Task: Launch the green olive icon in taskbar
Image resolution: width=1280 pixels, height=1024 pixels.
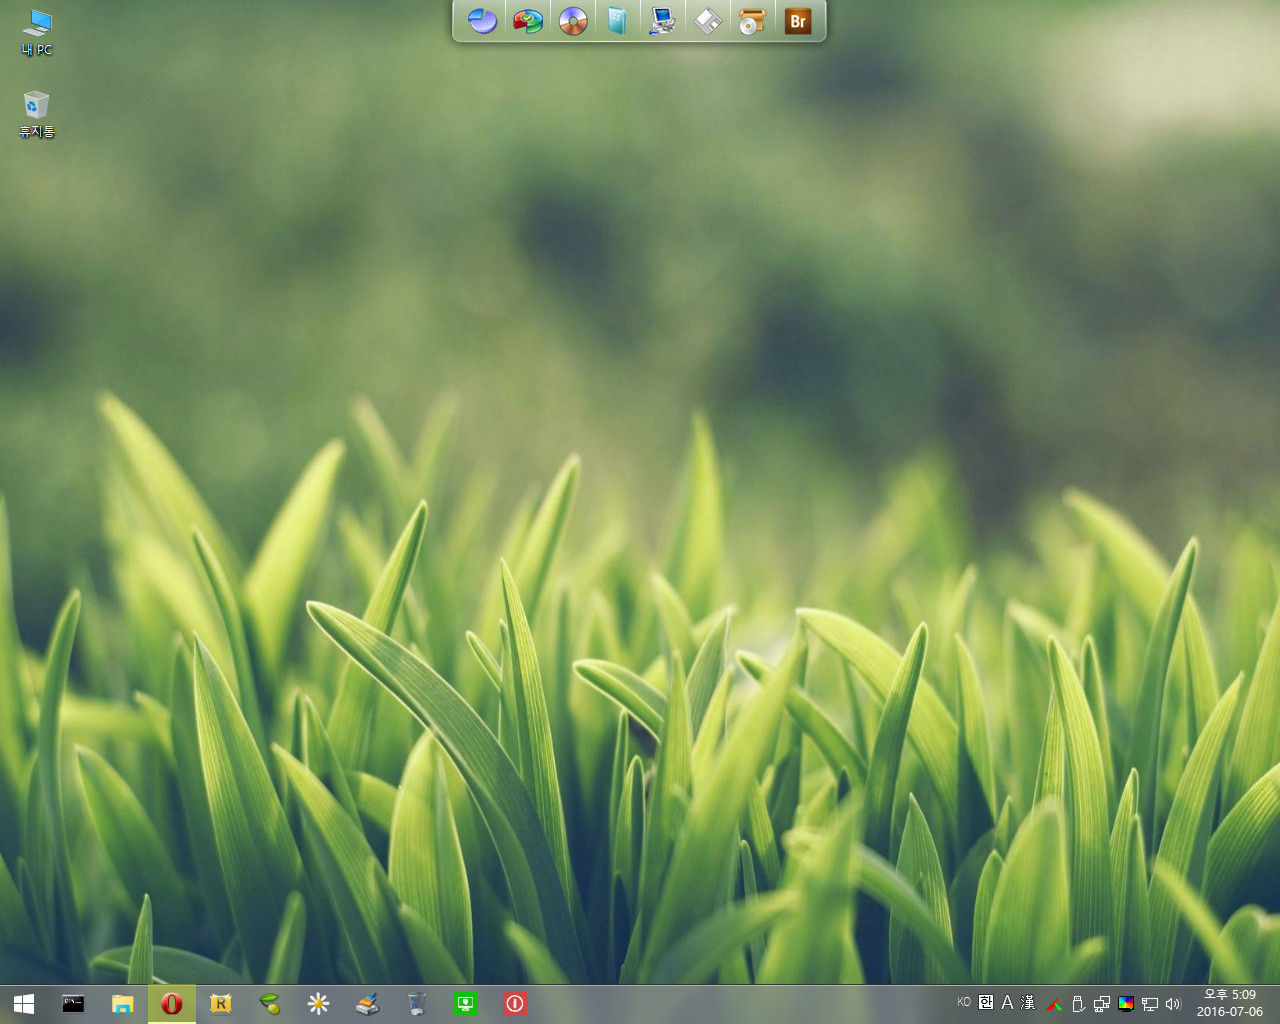Action: [270, 1004]
